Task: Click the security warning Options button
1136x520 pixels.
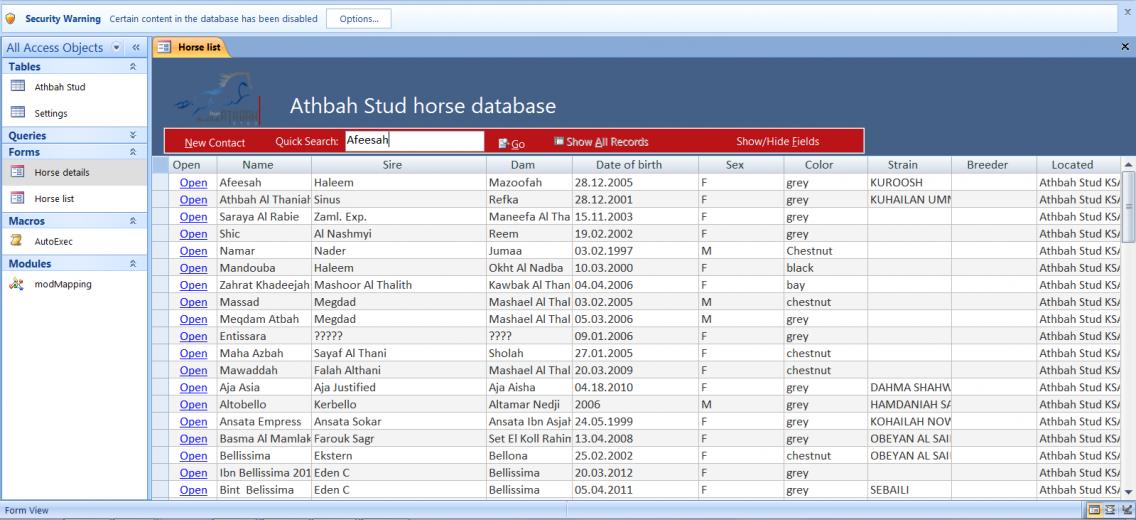Action: (x=358, y=19)
